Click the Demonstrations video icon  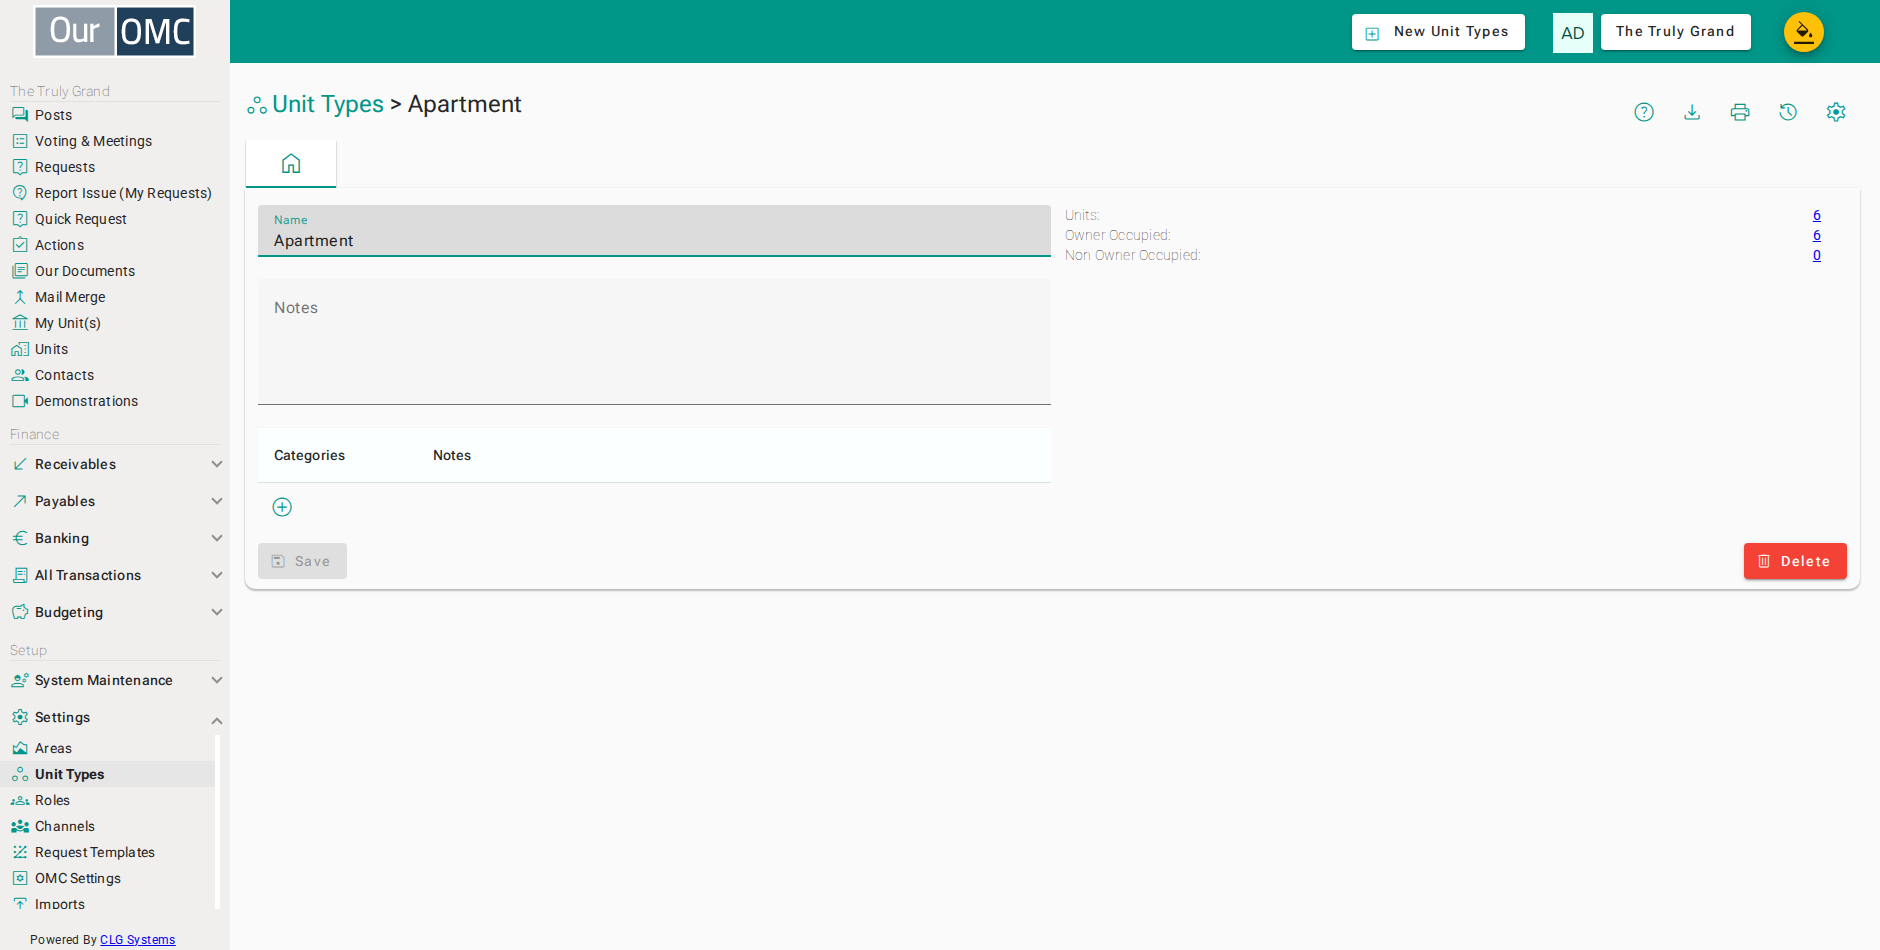tap(20, 401)
